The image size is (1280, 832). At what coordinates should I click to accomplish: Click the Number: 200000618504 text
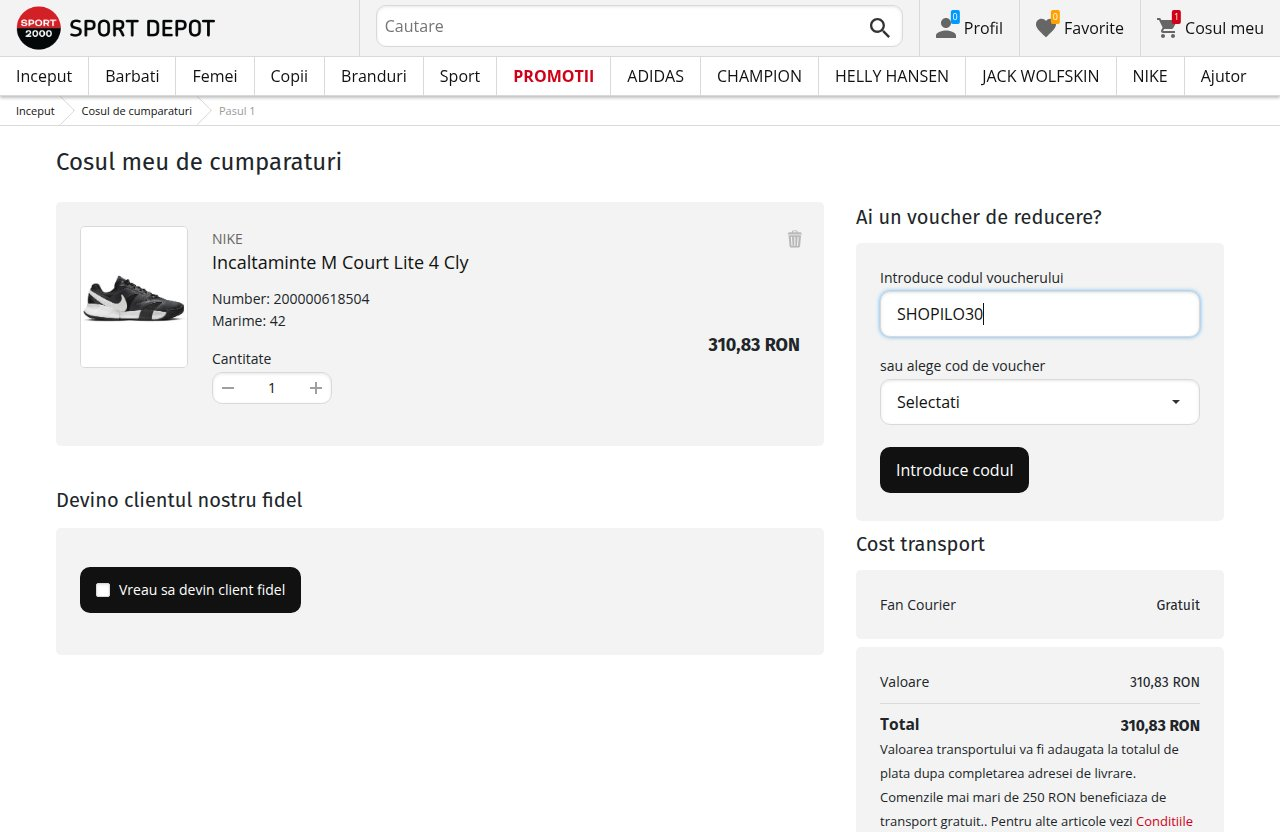pyautogui.click(x=291, y=299)
